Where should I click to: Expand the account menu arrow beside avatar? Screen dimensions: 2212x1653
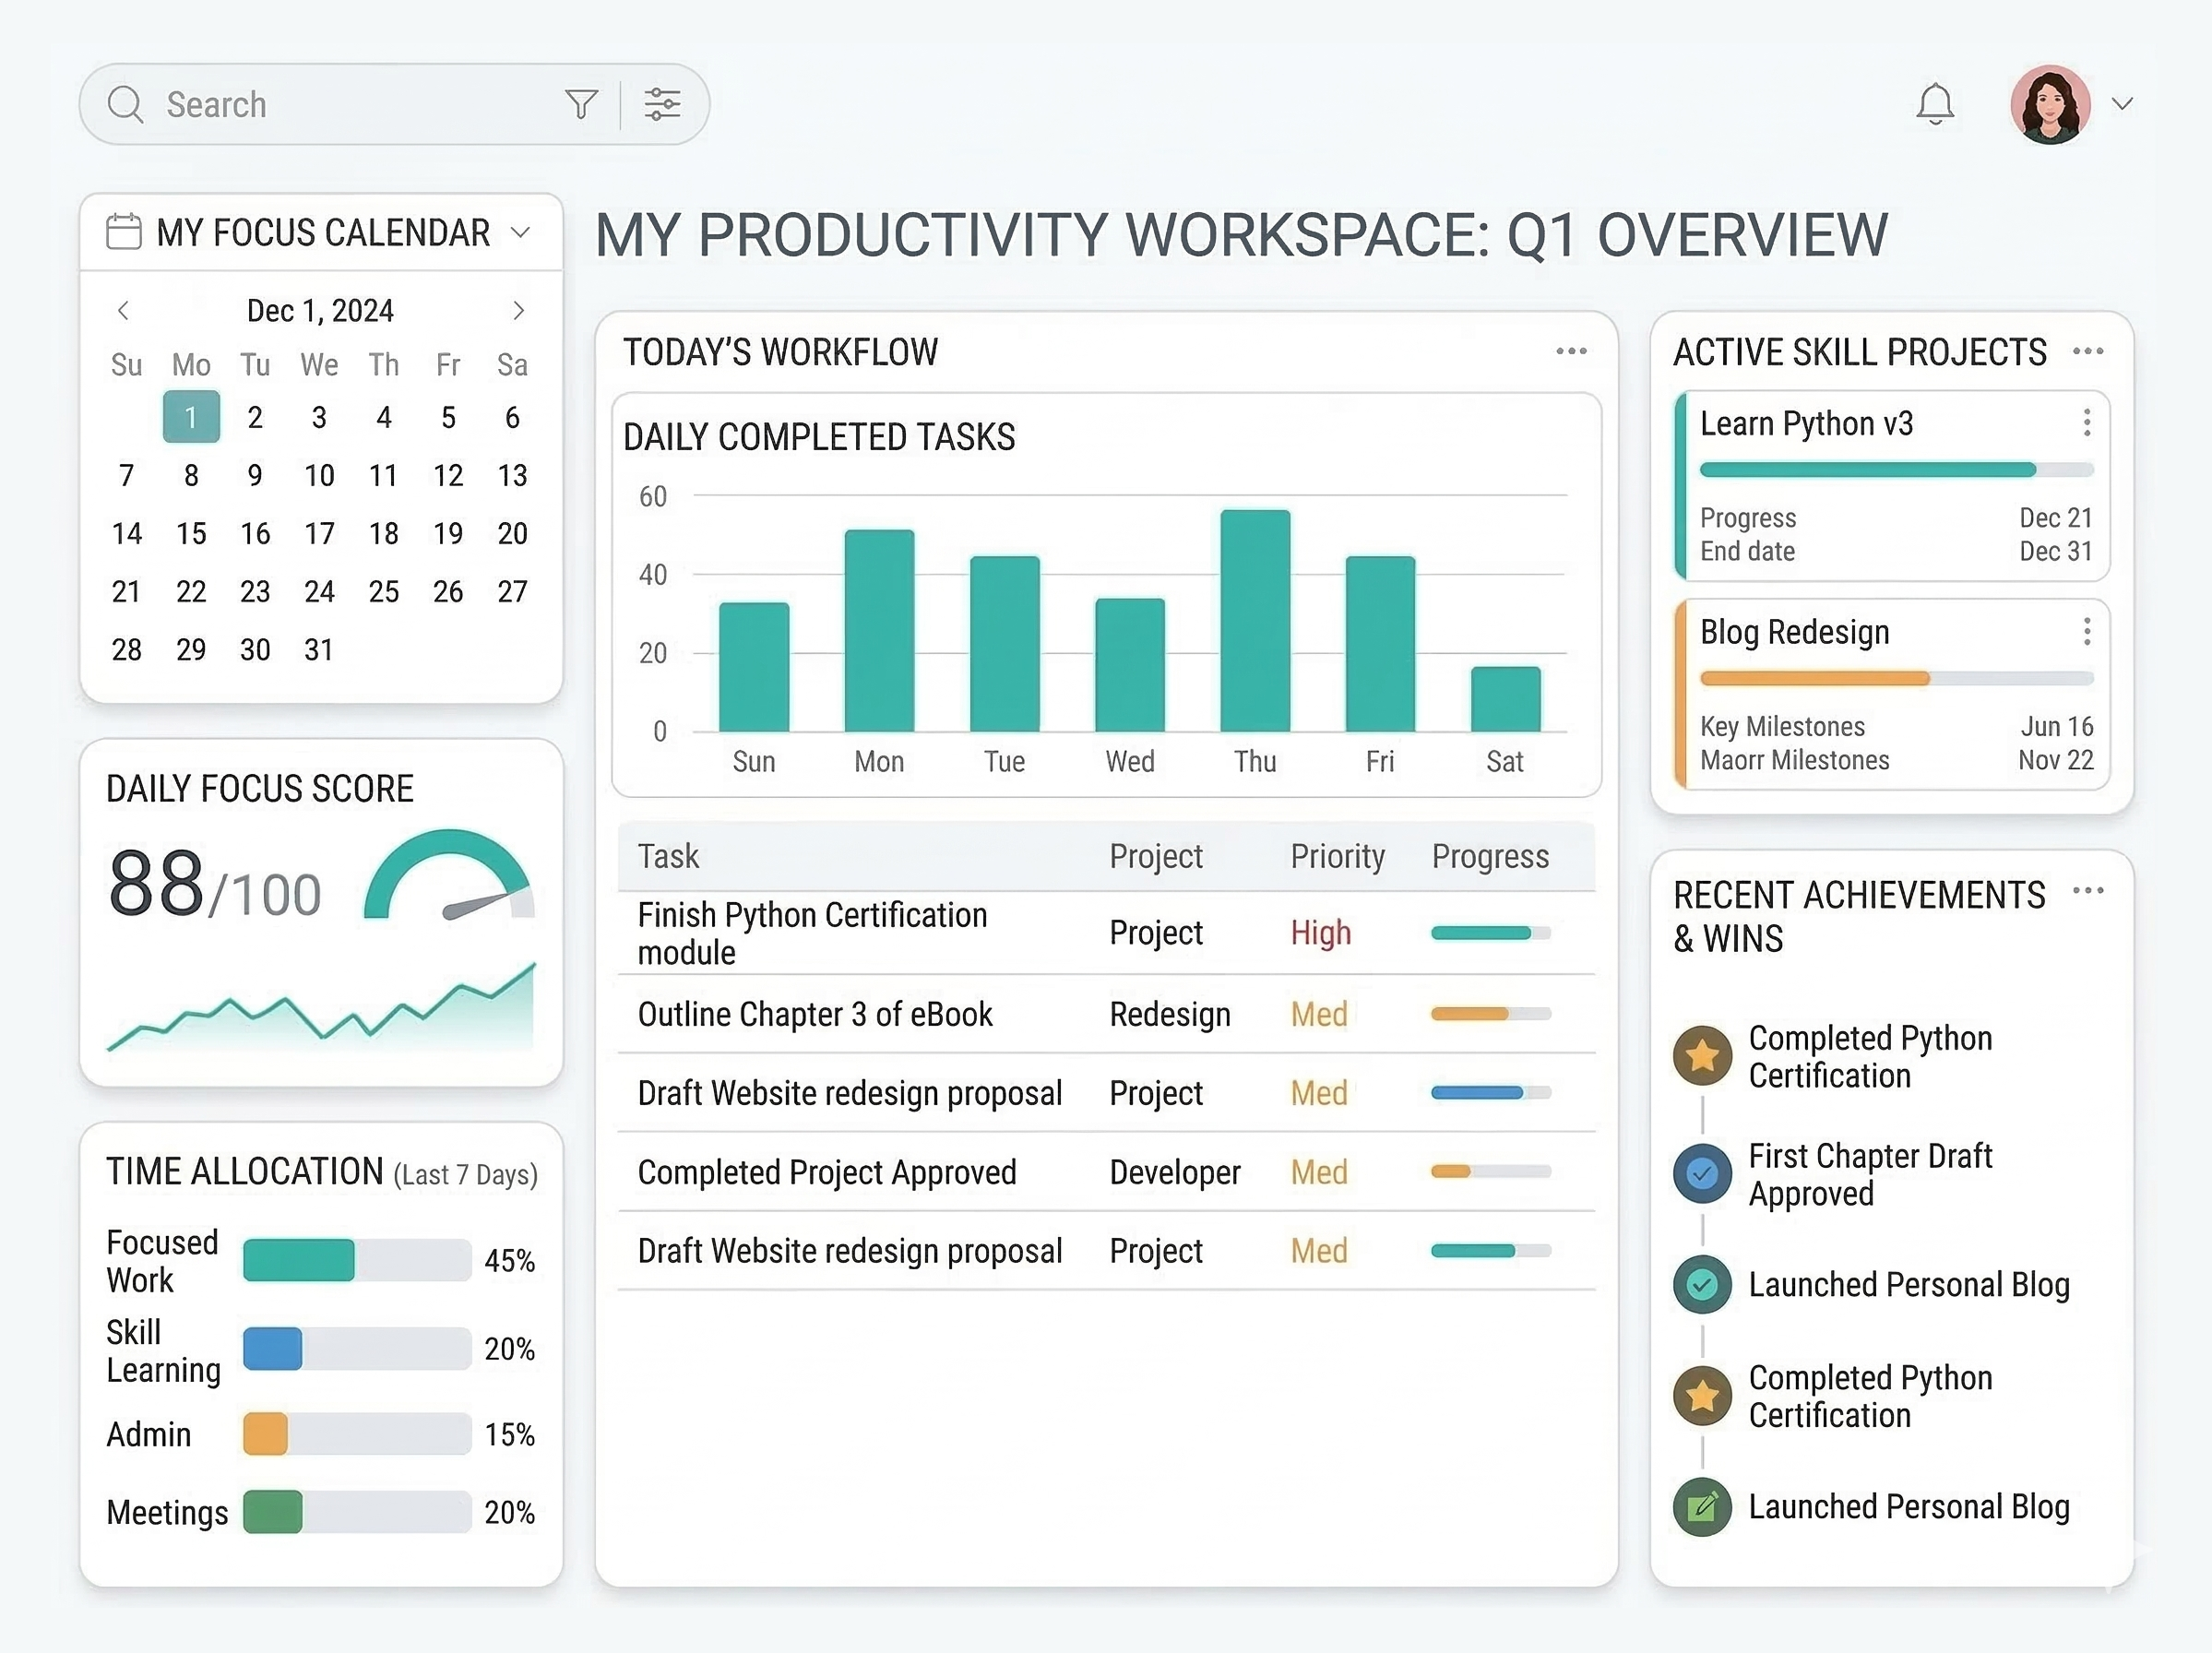tap(2122, 104)
